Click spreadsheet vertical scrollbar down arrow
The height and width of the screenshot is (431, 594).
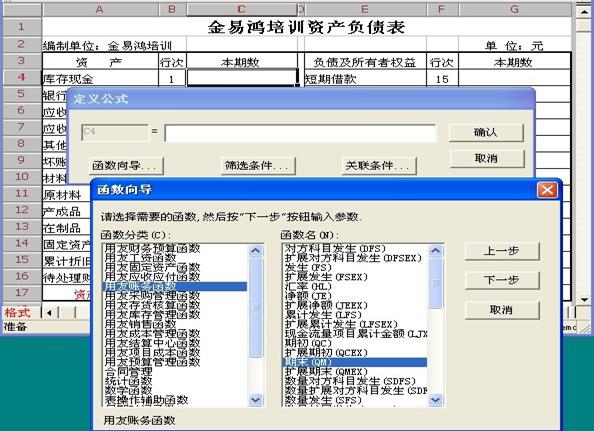tap(583, 299)
